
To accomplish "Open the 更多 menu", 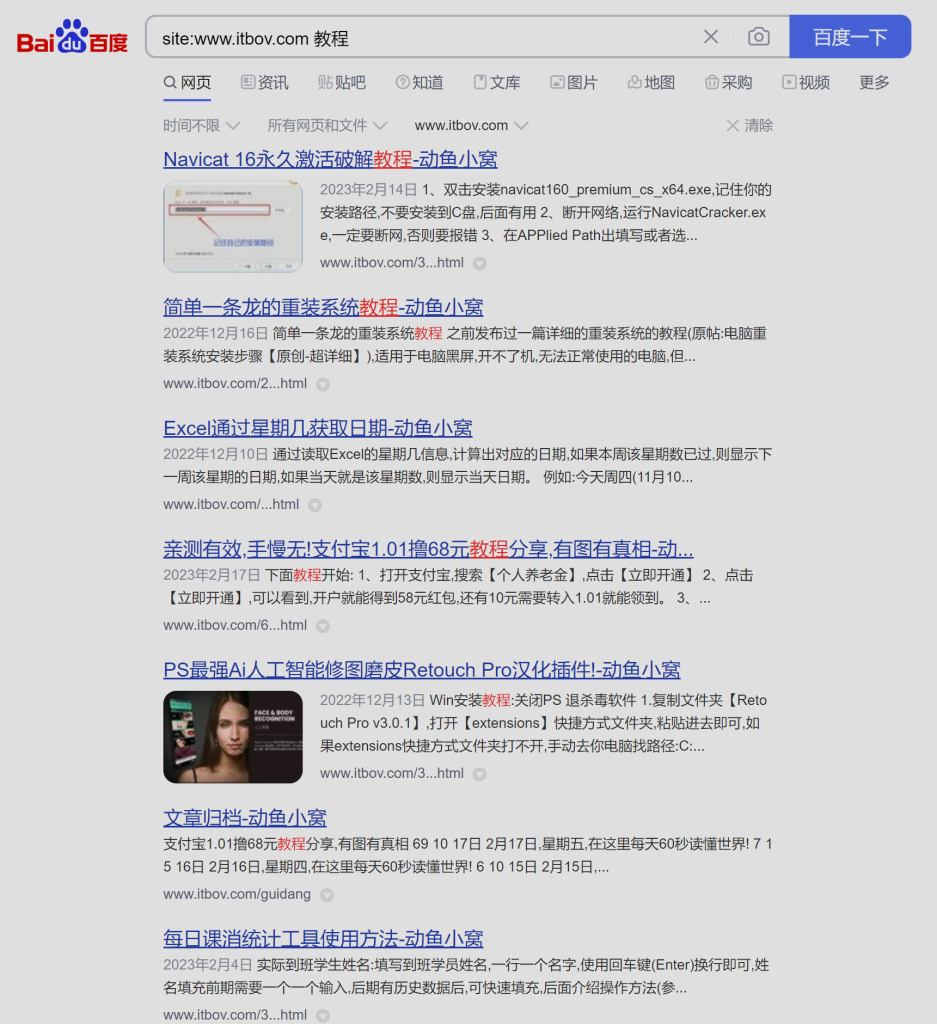I will [874, 83].
